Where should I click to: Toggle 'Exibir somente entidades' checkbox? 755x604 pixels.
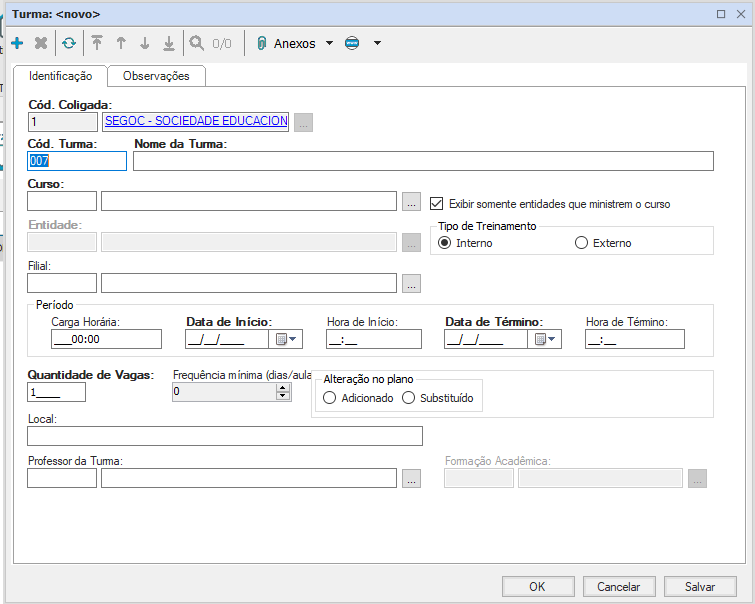point(436,203)
